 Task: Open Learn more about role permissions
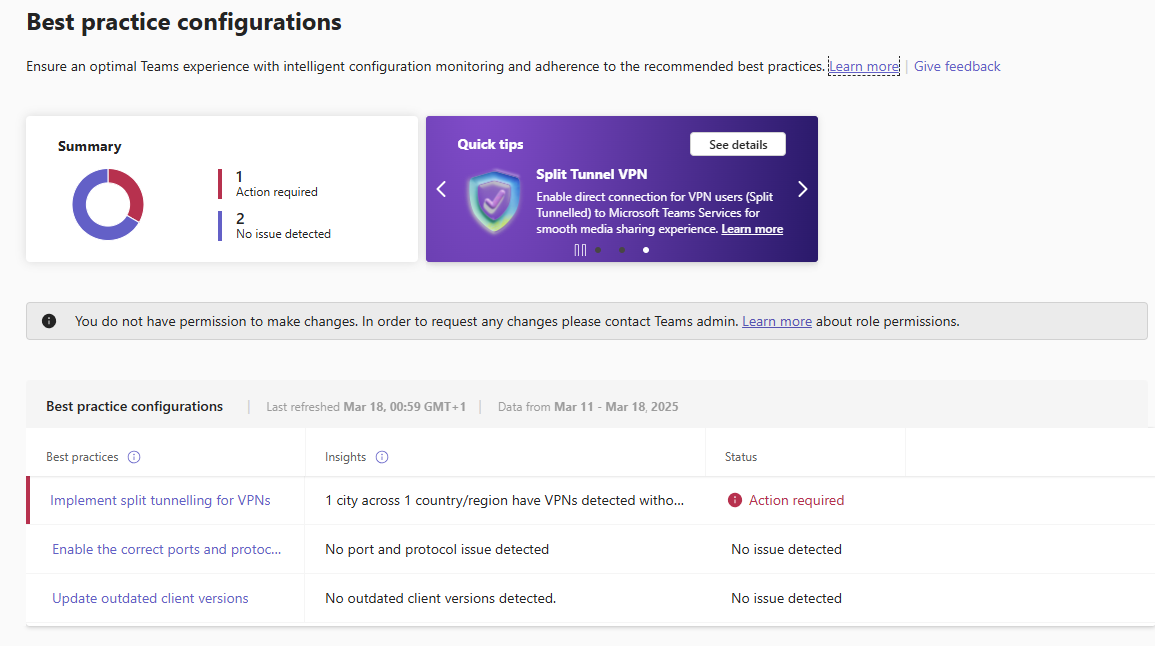point(776,321)
